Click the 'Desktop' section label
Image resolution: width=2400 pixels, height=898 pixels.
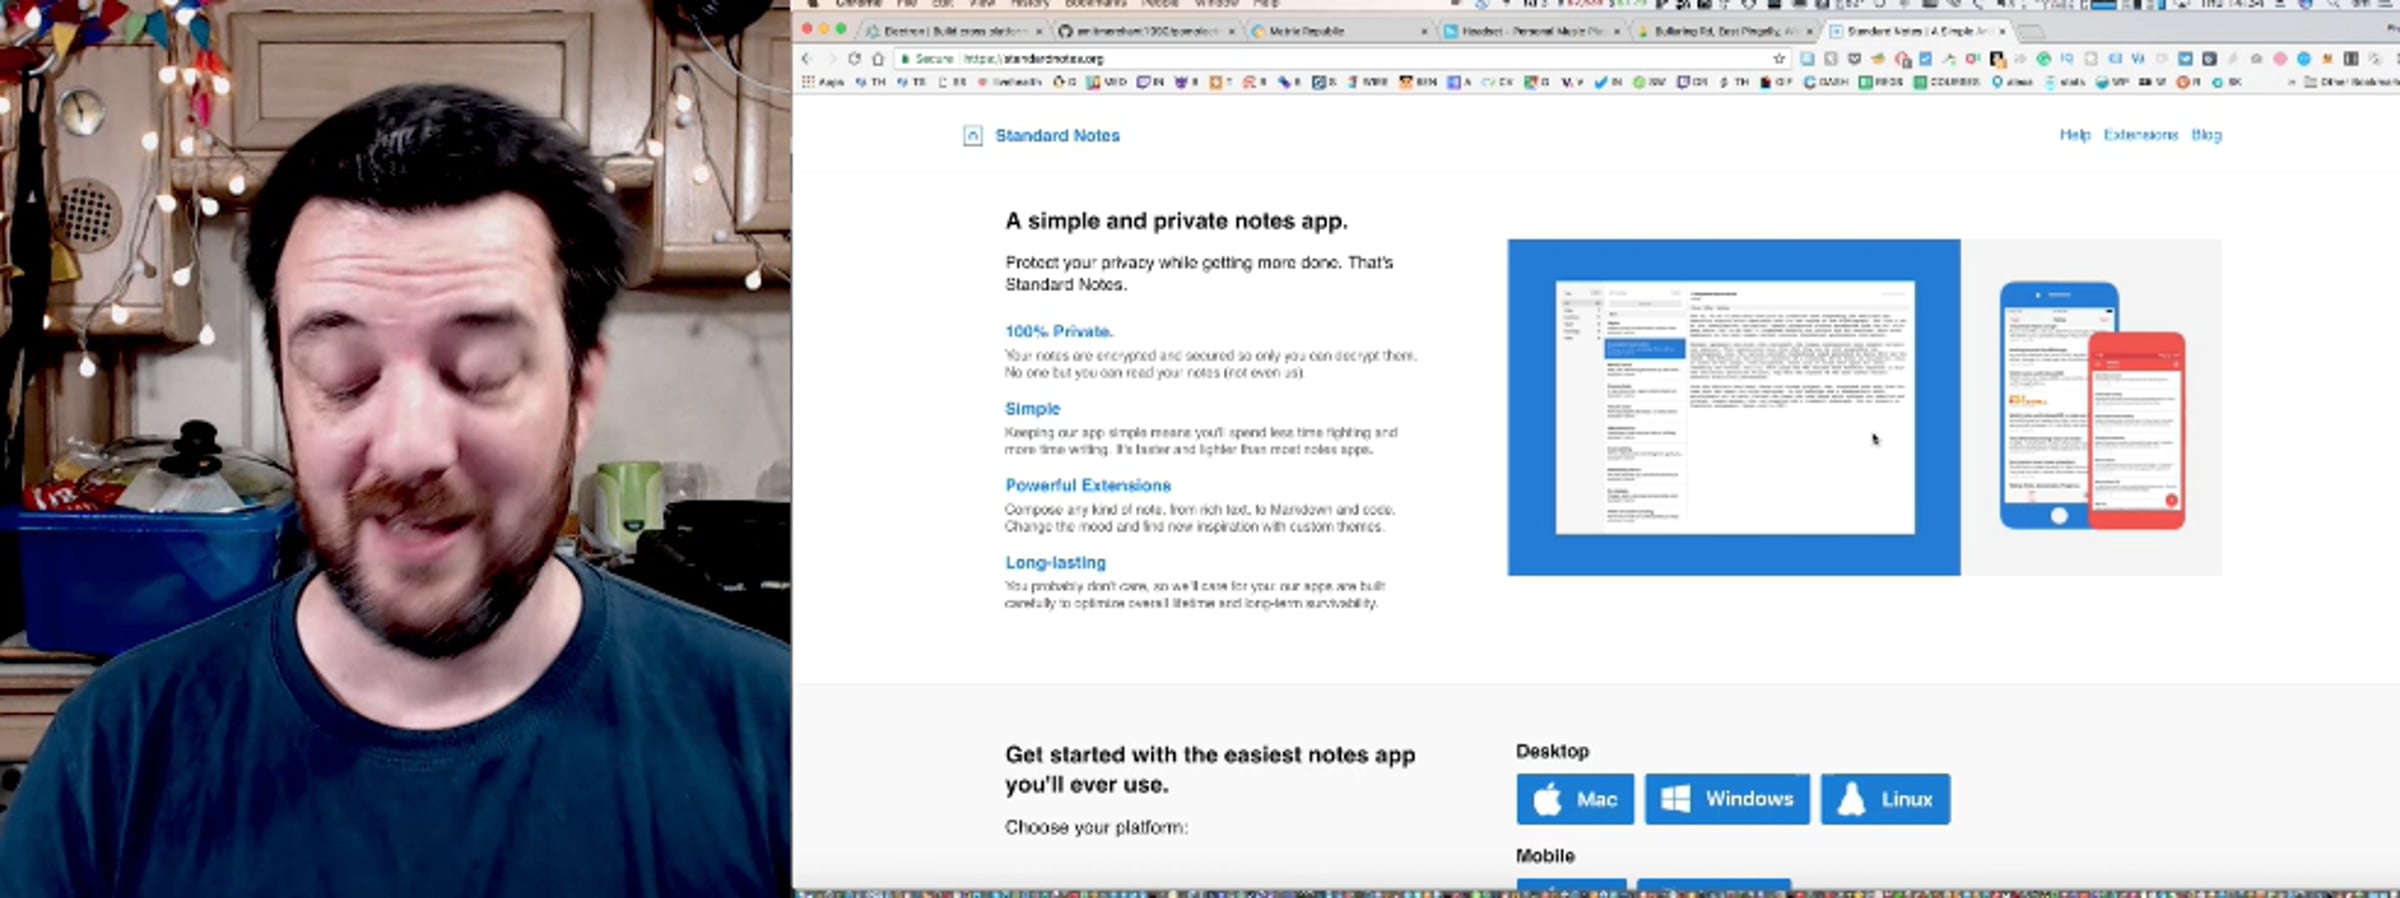[x=1552, y=751]
